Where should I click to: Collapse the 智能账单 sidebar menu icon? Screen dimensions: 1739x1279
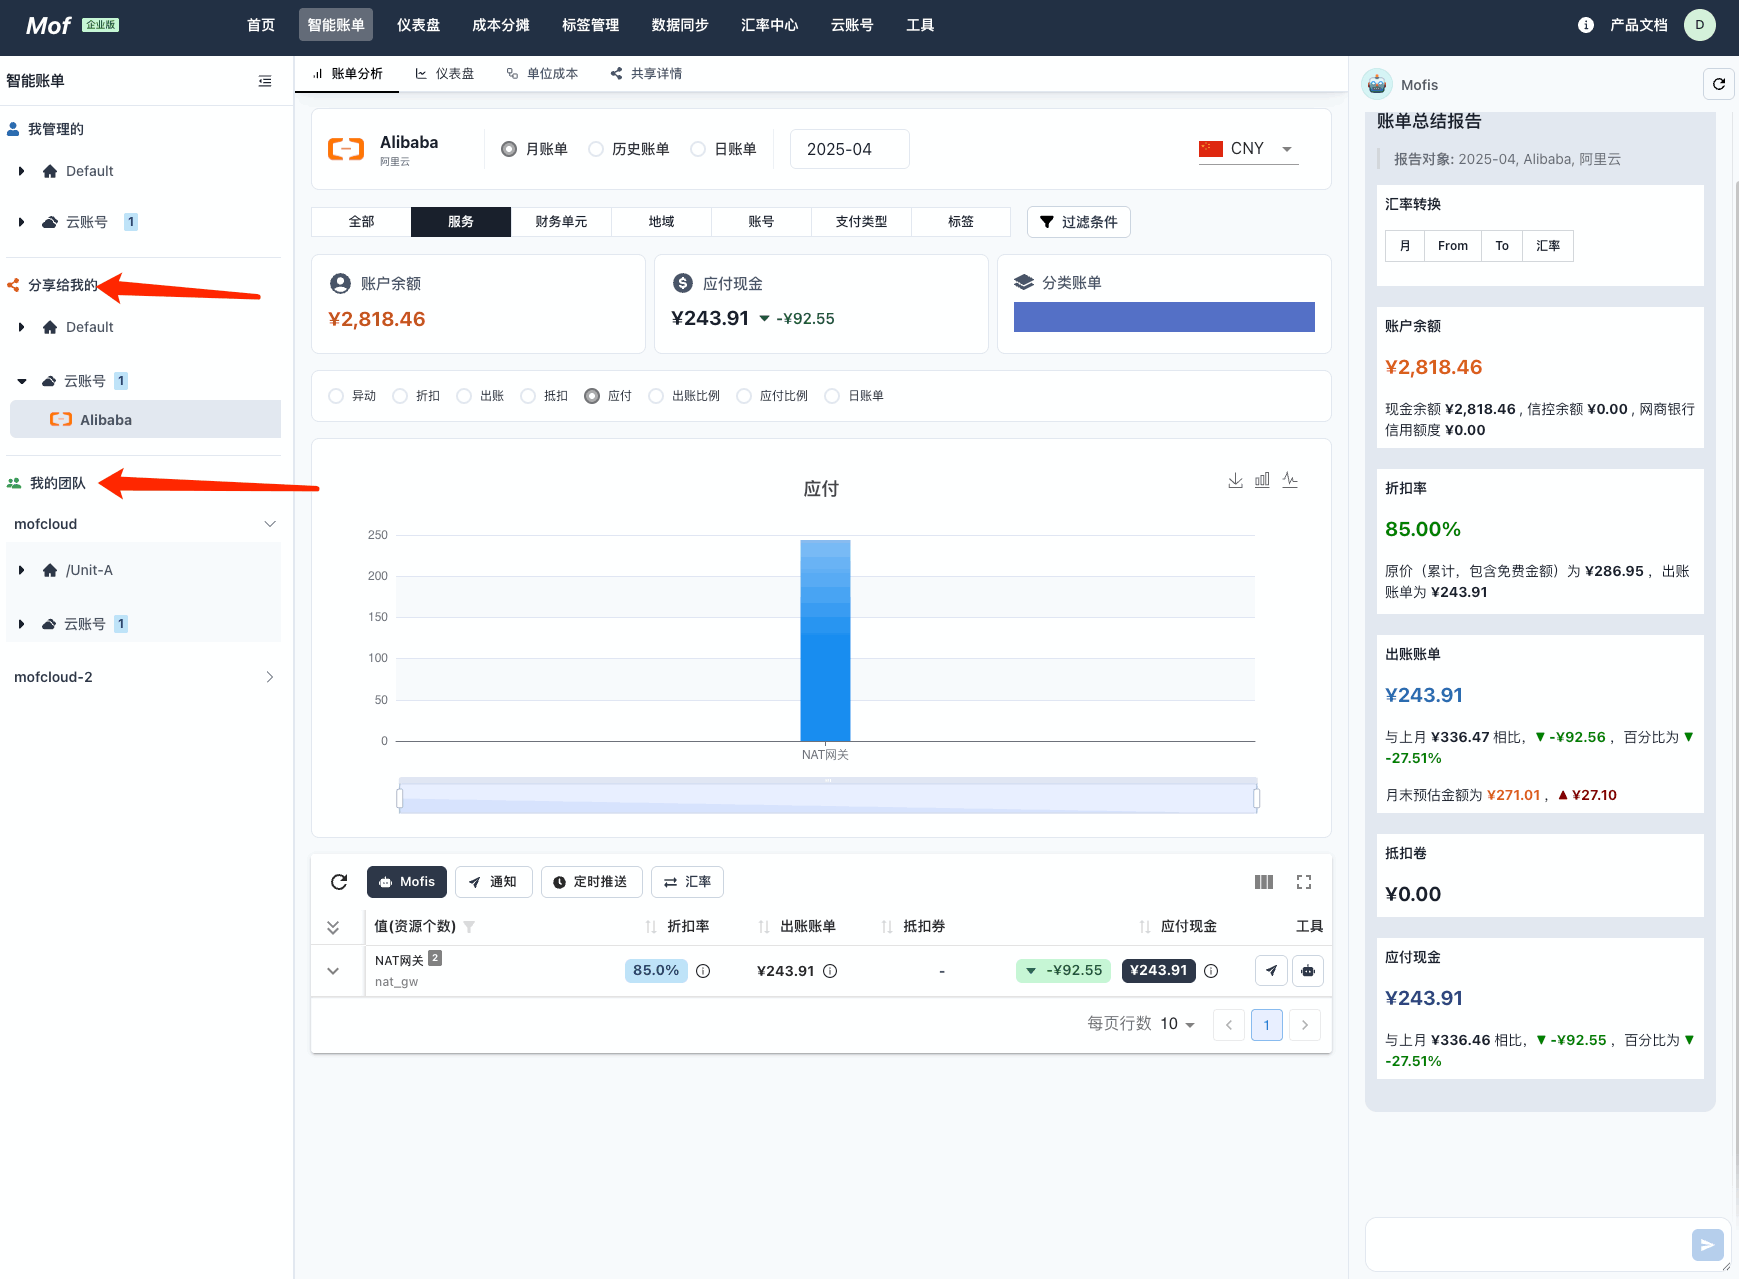click(265, 81)
